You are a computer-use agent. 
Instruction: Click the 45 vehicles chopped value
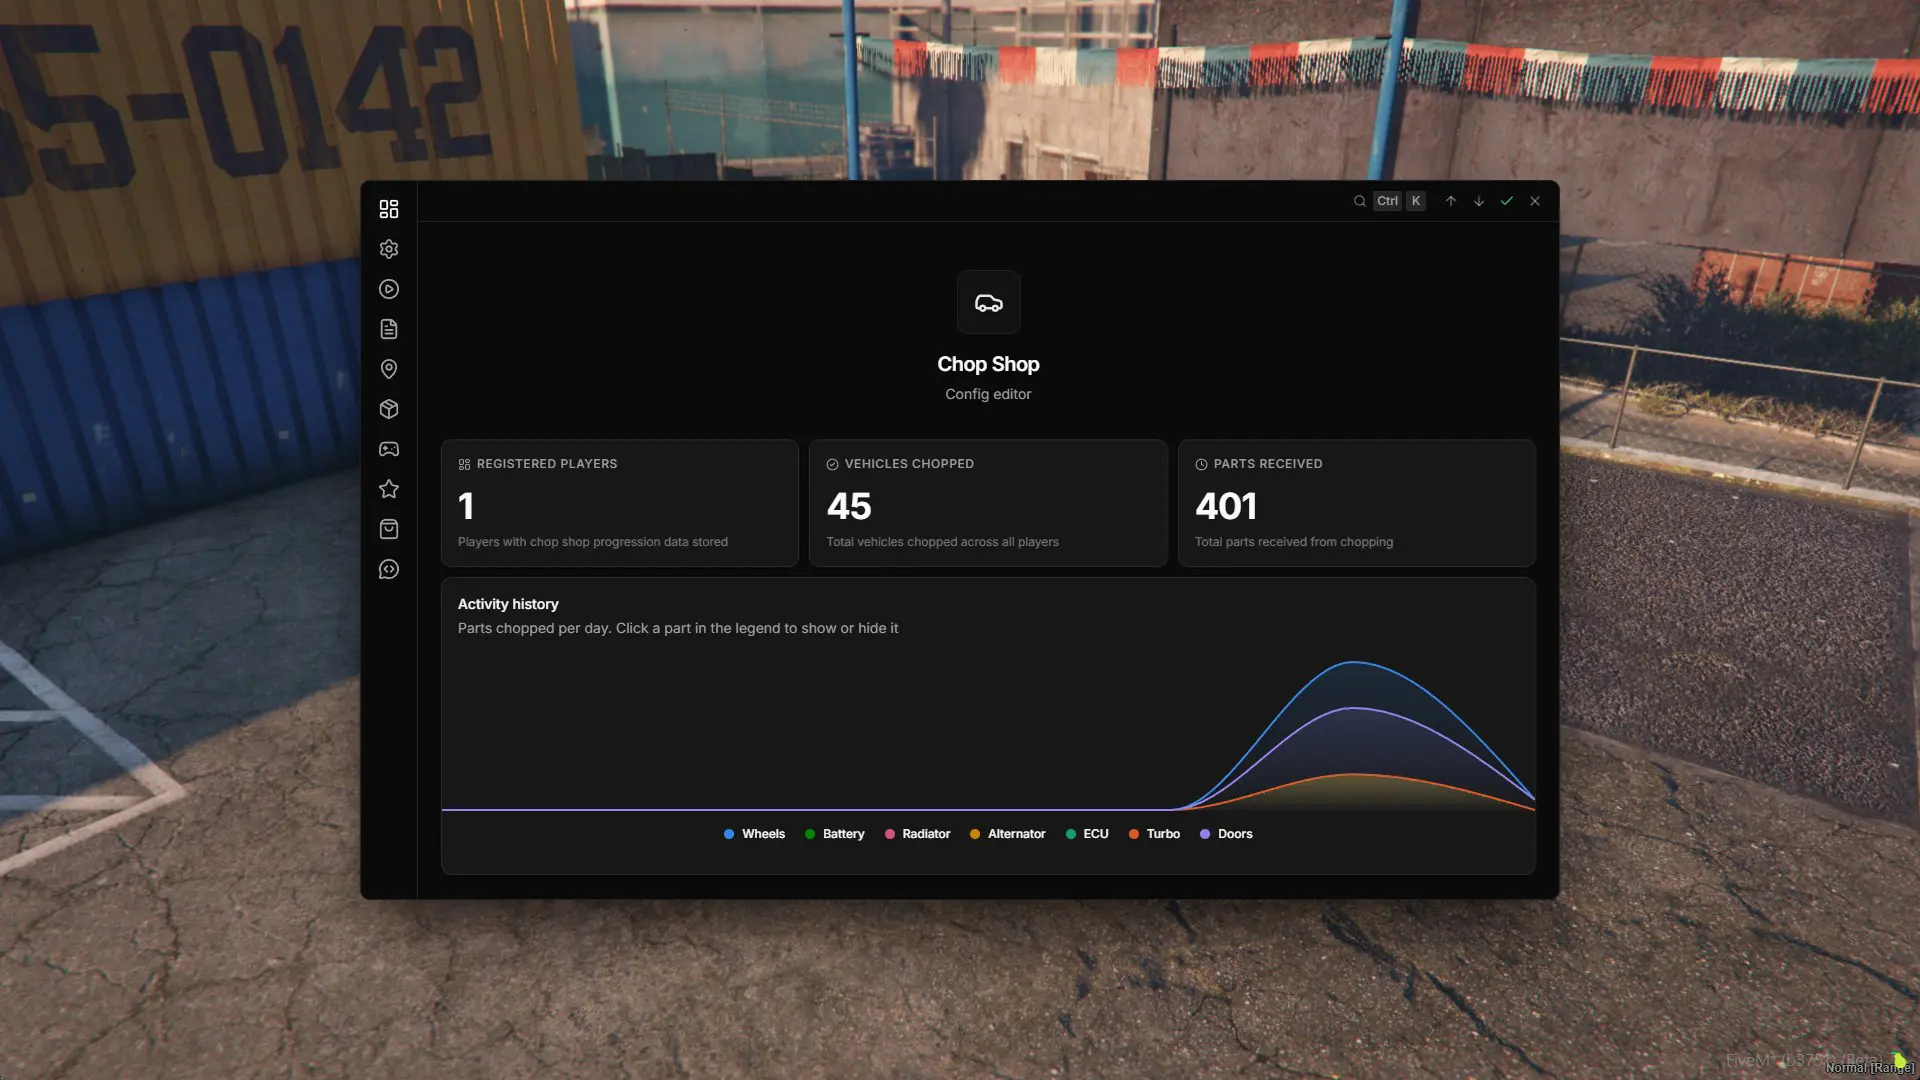849,506
